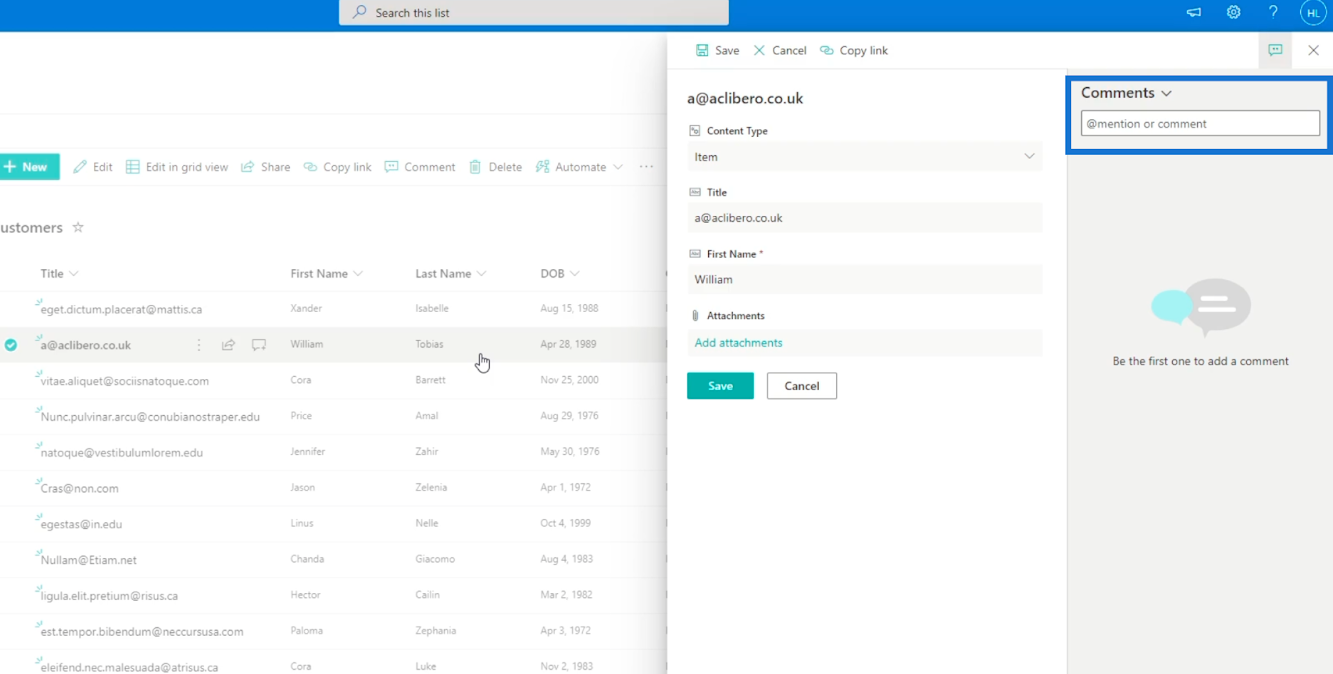Open Nunc.pulvinar.arcu@conubianostraper.edu item

coord(150,417)
